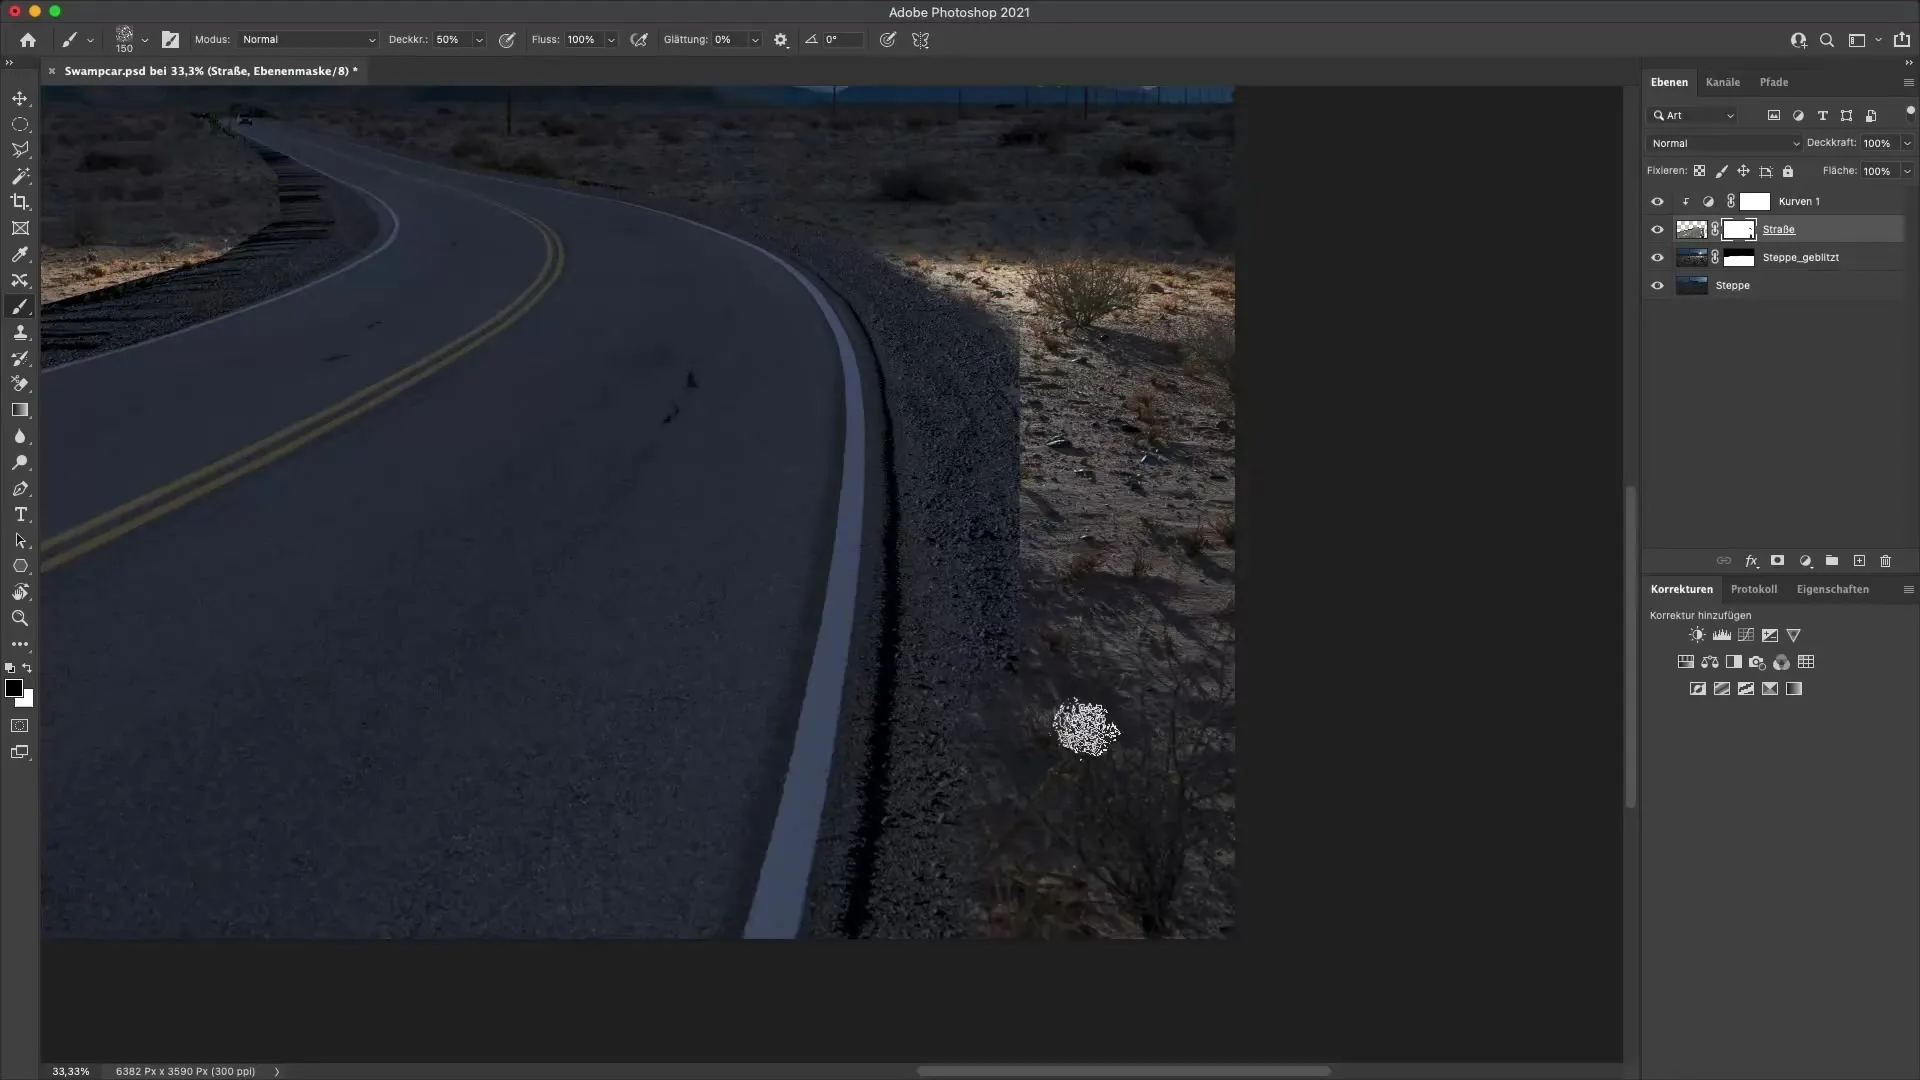Select the Gradient tool
1920x1080 pixels.
20,410
